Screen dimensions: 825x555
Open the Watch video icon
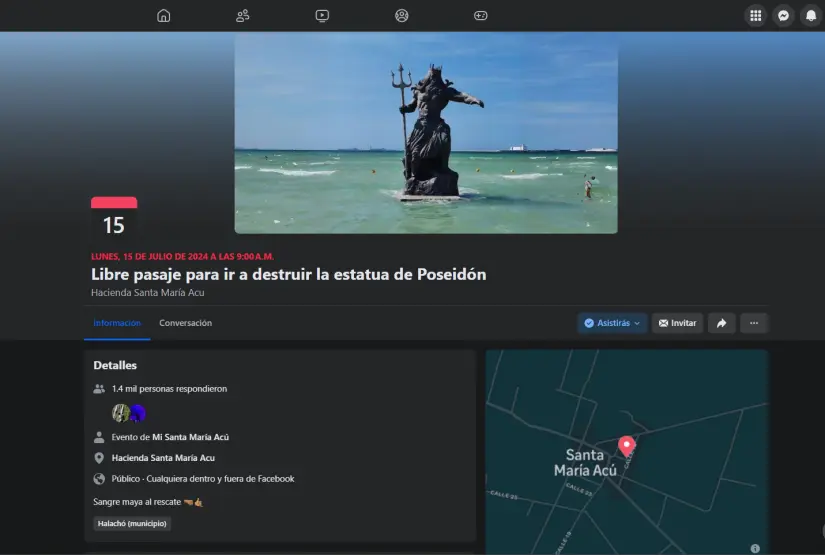[x=322, y=15]
